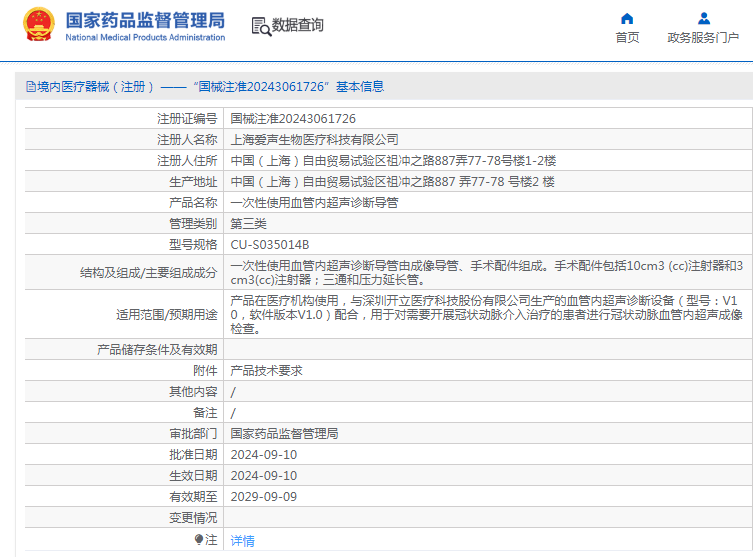Click National Medical Products Administration subtitle
Image resolution: width=753 pixels, height=557 pixels.
coord(145,37)
